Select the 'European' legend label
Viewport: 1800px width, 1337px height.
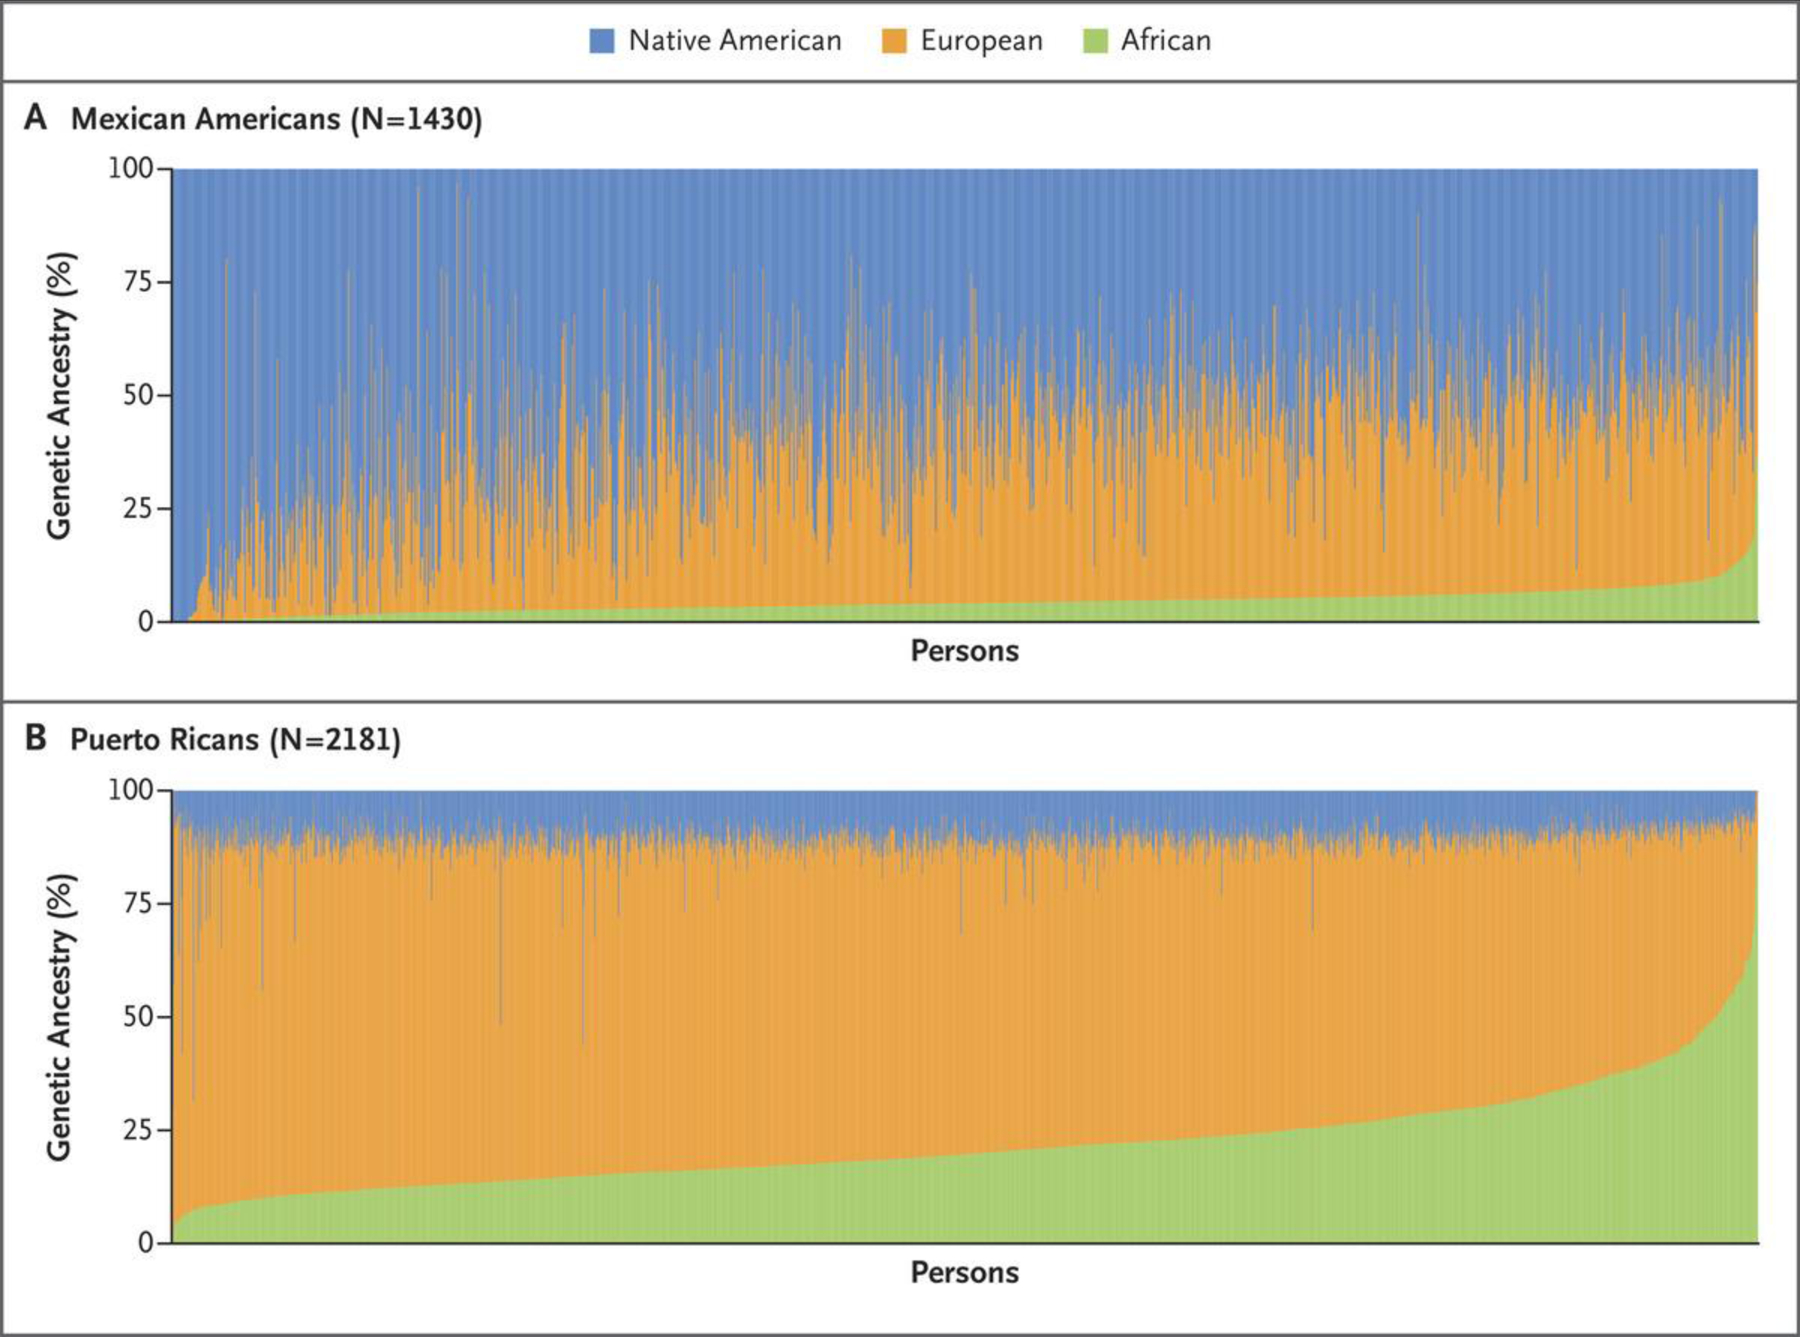point(981,41)
